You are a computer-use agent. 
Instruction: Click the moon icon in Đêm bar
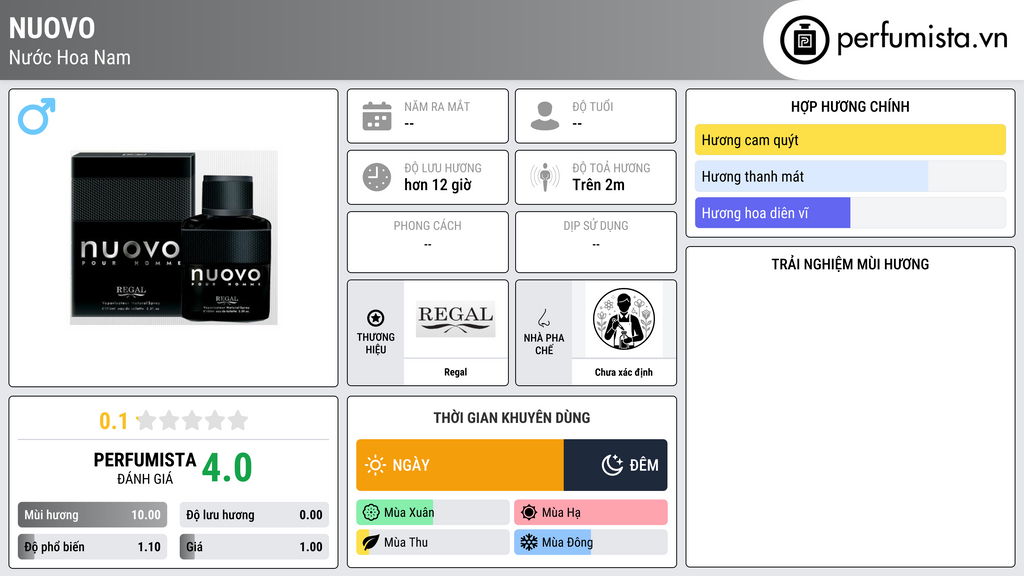tap(612, 465)
